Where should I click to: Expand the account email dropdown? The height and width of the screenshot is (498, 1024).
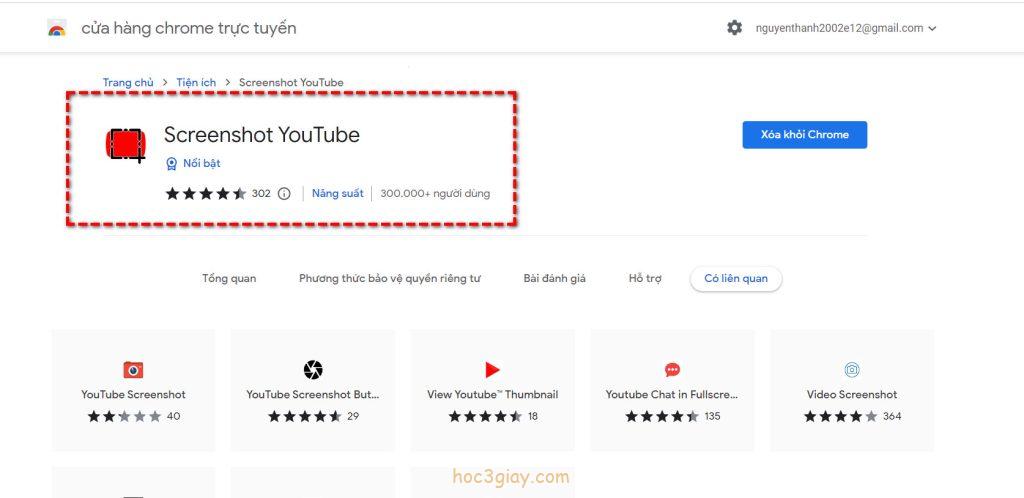[932, 29]
